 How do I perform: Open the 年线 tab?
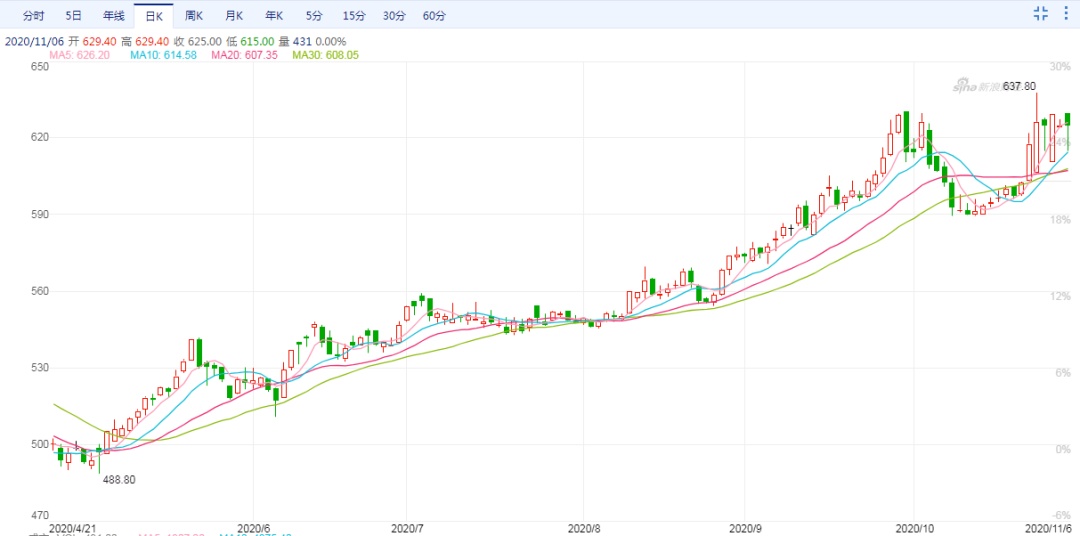[x=113, y=15]
